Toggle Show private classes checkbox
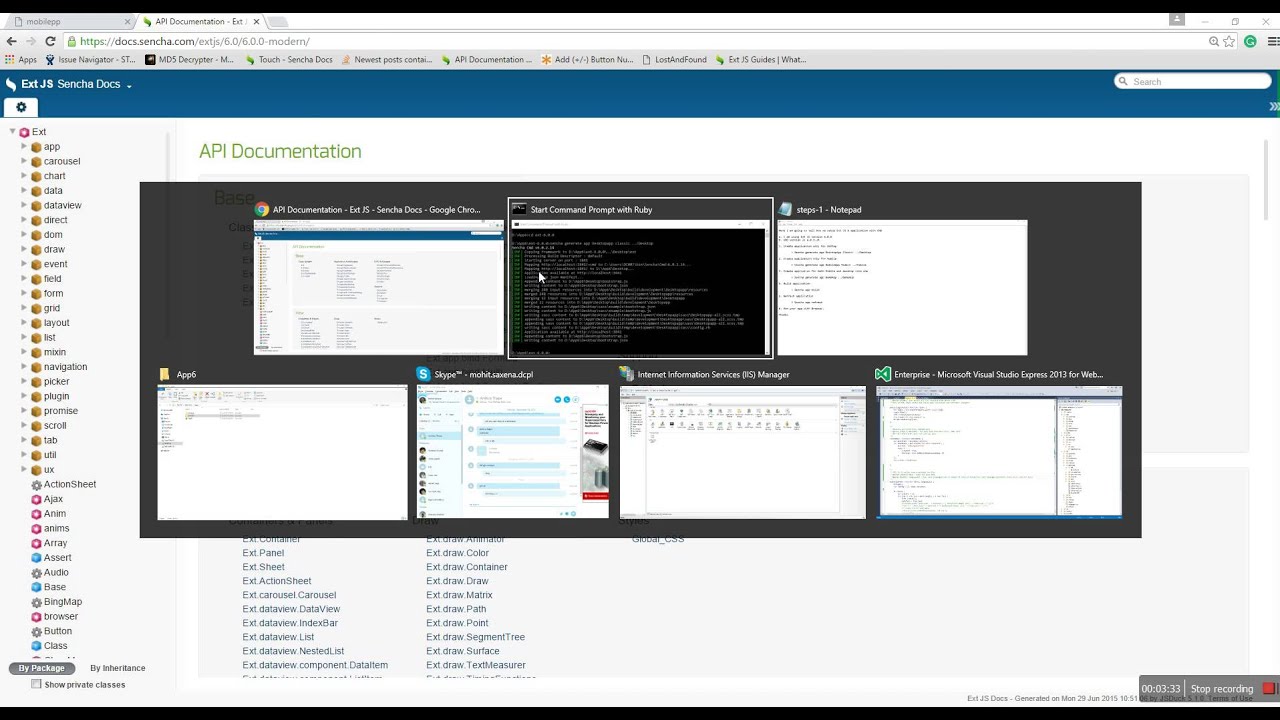Viewport: 1280px width, 720px height. (x=36, y=685)
